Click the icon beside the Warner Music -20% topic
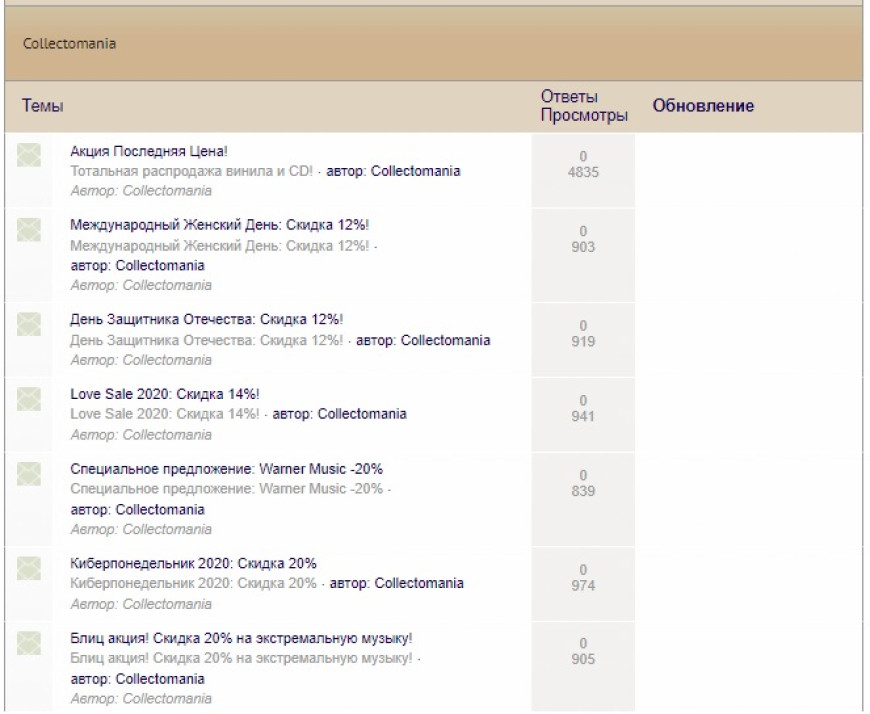Screen dimensions: 870x714 click(29, 472)
